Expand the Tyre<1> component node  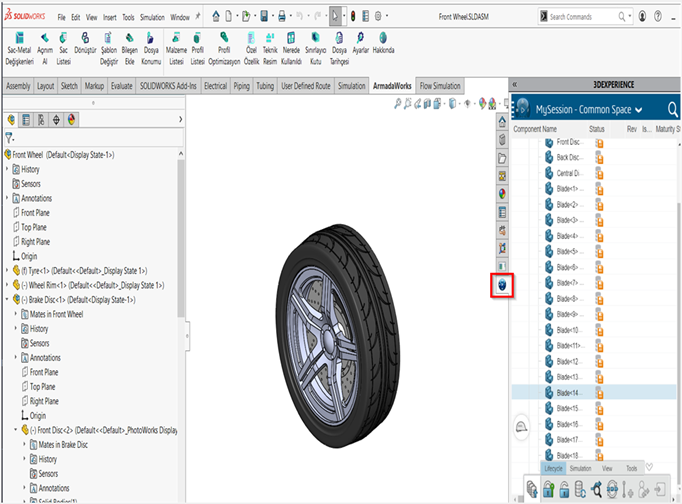(x=7, y=270)
